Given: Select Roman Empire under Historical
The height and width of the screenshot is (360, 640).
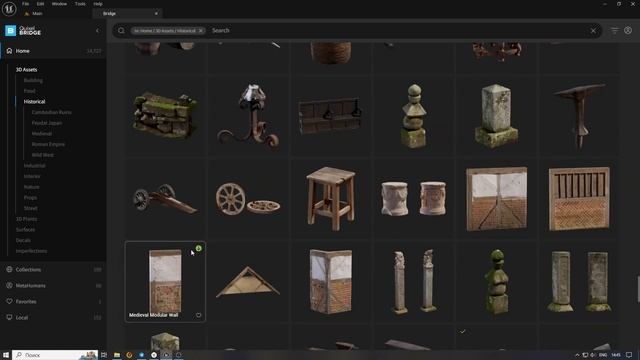Looking at the screenshot, I should tap(48, 144).
